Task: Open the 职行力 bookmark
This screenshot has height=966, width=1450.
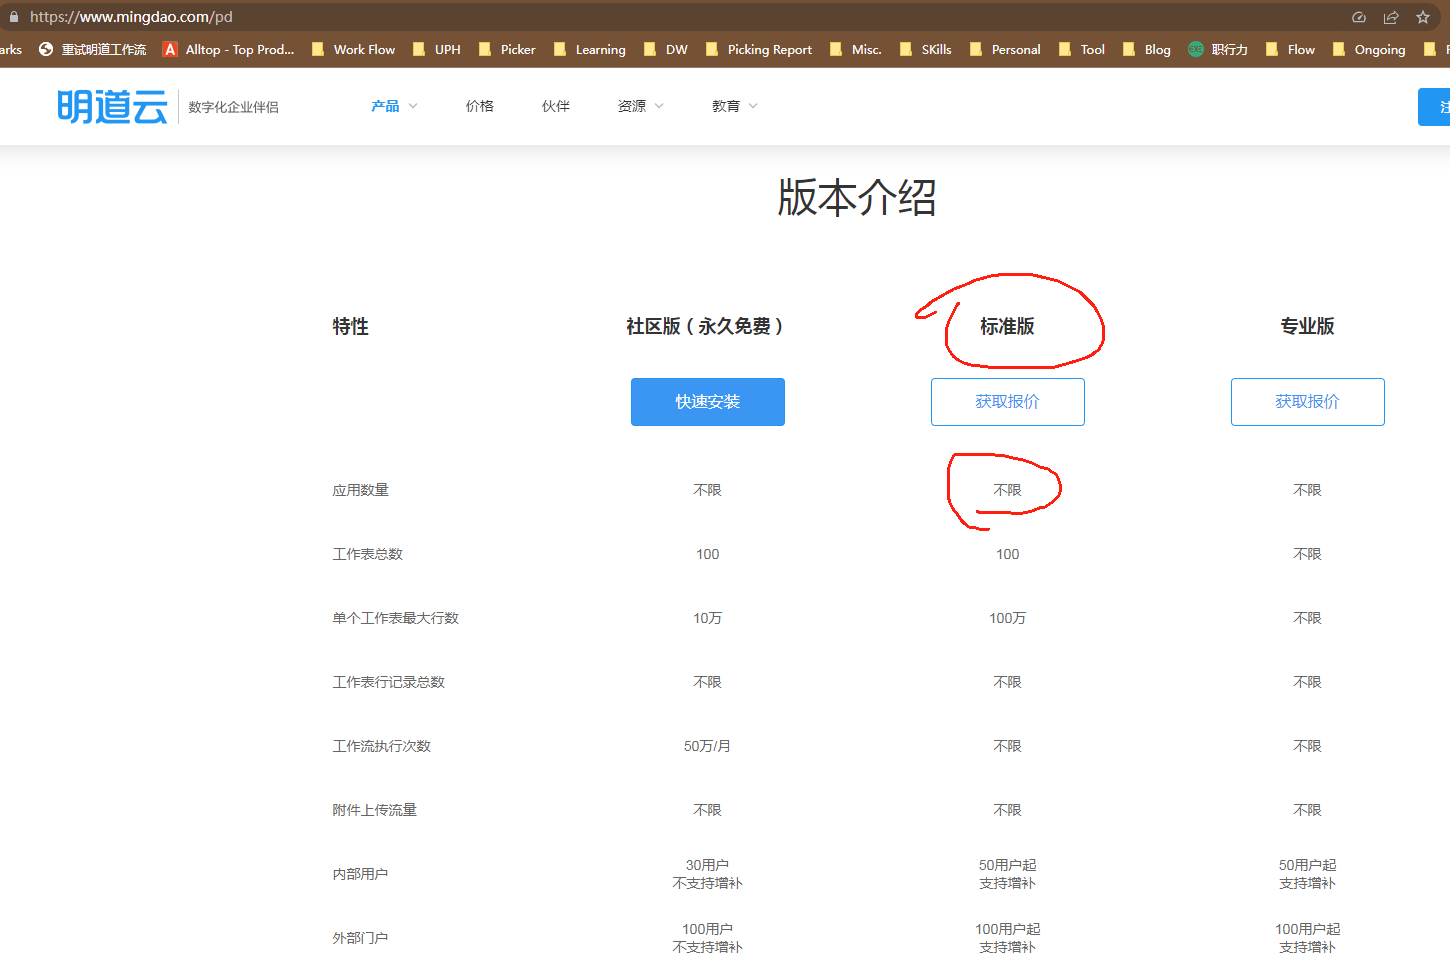Action: coord(1218,49)
